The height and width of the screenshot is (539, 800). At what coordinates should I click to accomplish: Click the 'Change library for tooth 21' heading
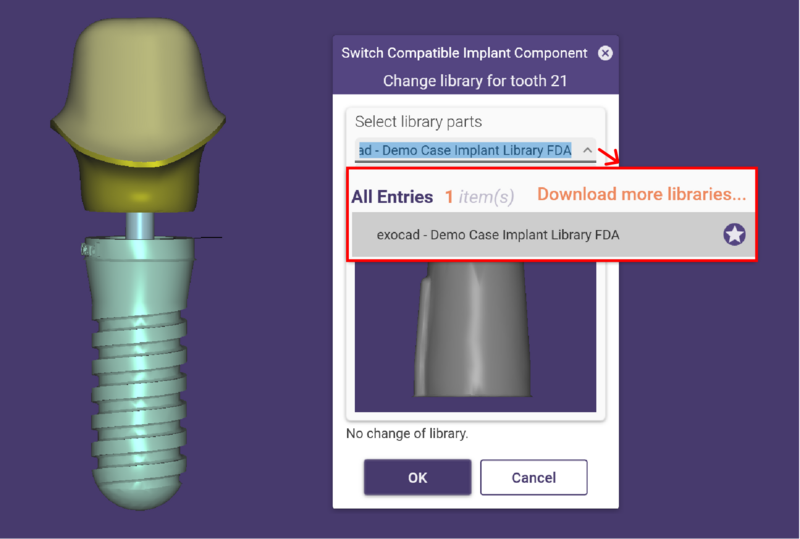tap(475, 81)
